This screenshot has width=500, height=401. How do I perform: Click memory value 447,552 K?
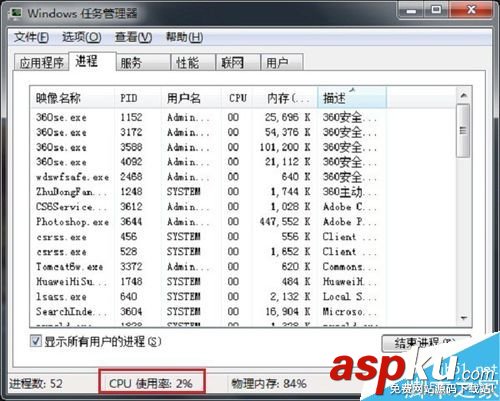click(285, 222)
